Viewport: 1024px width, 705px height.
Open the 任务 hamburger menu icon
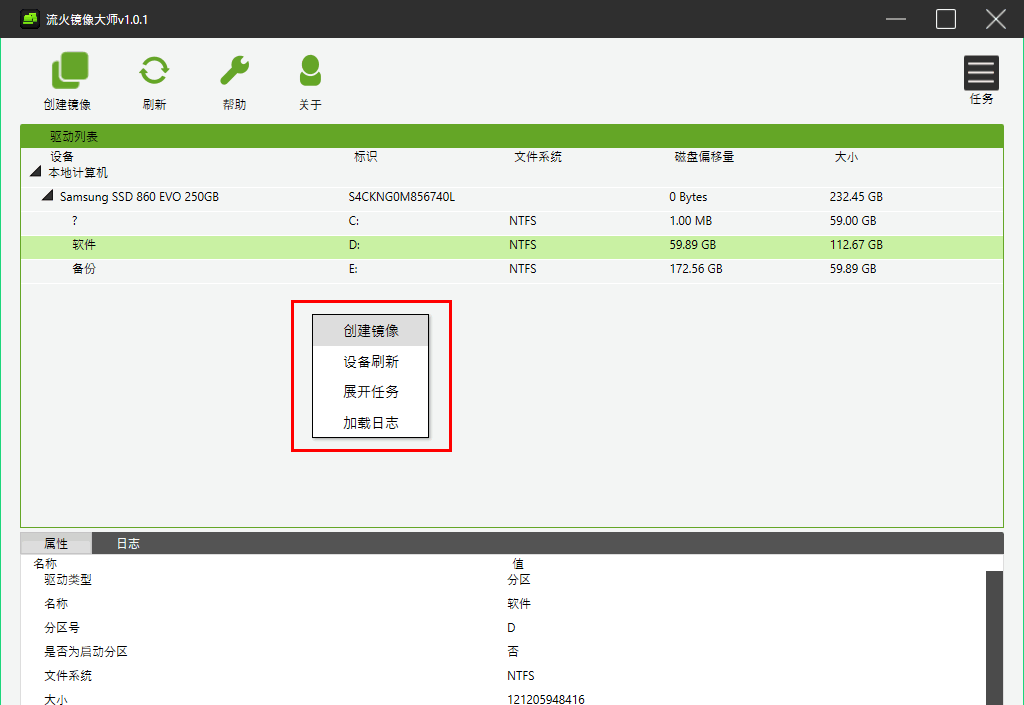click(981, 72)
